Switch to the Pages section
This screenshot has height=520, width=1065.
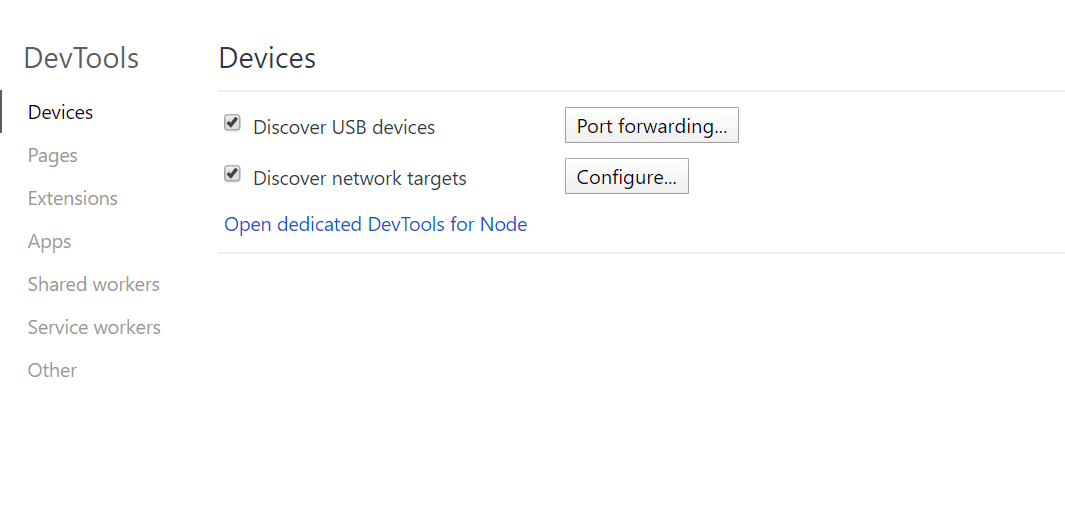[x=52, y=155]
